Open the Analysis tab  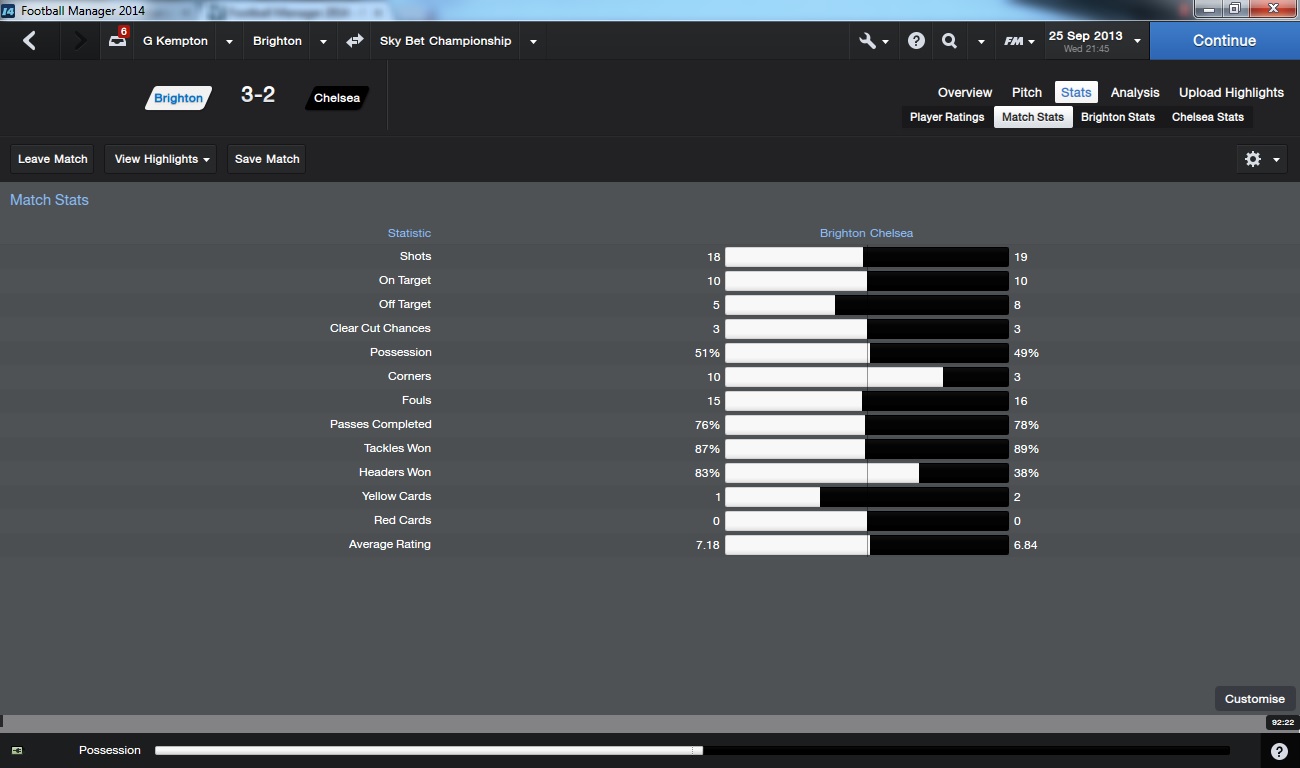(1135, 92)
